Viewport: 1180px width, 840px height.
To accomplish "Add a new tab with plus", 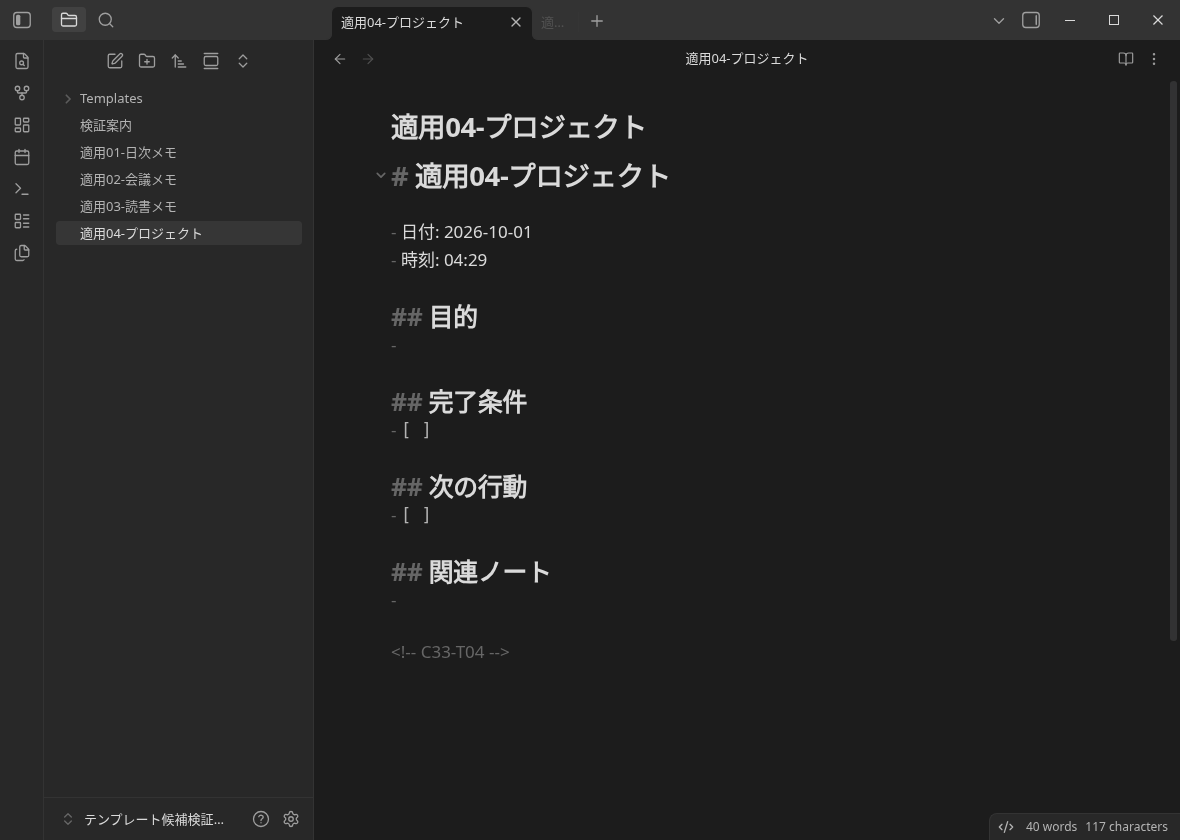I will [597, 21].
